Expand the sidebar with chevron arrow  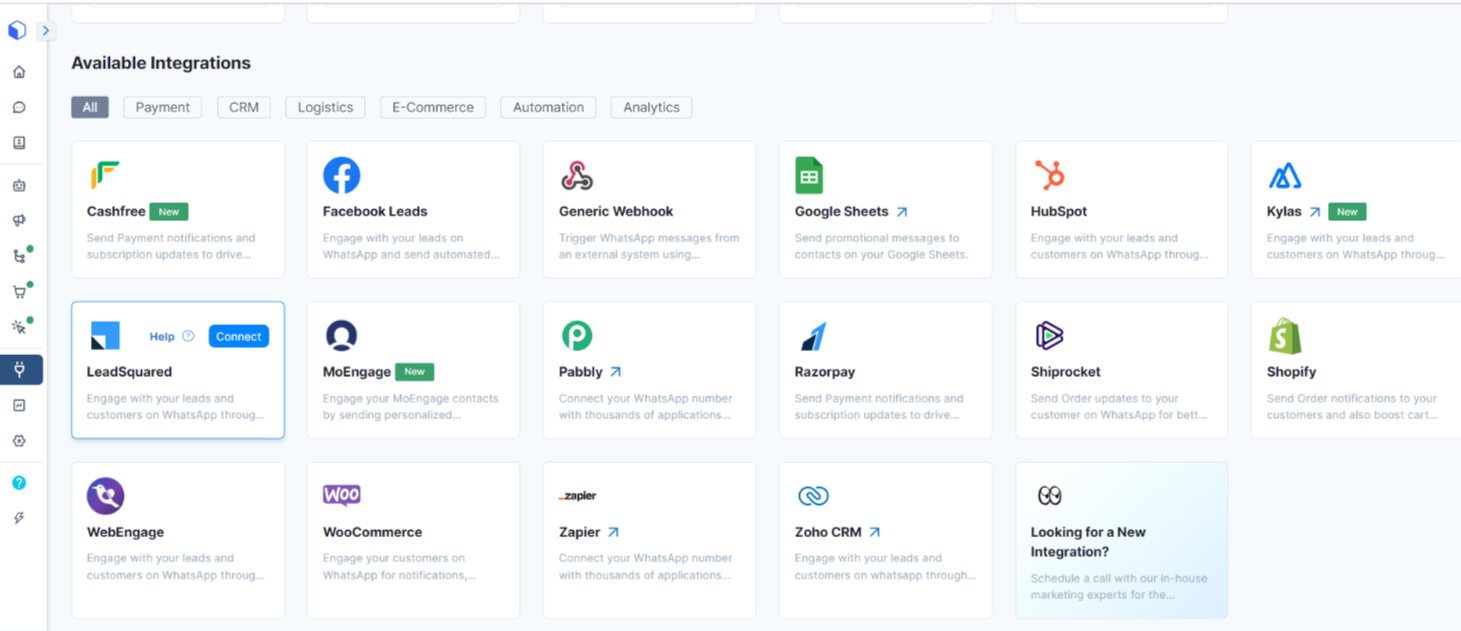pos(45,31)
